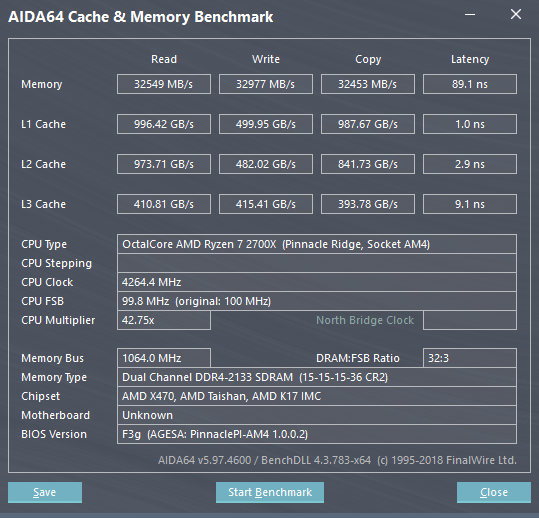Click the AIDA64 version copyright text
This screenshot has height=518, width=539.
coord(337,460)
